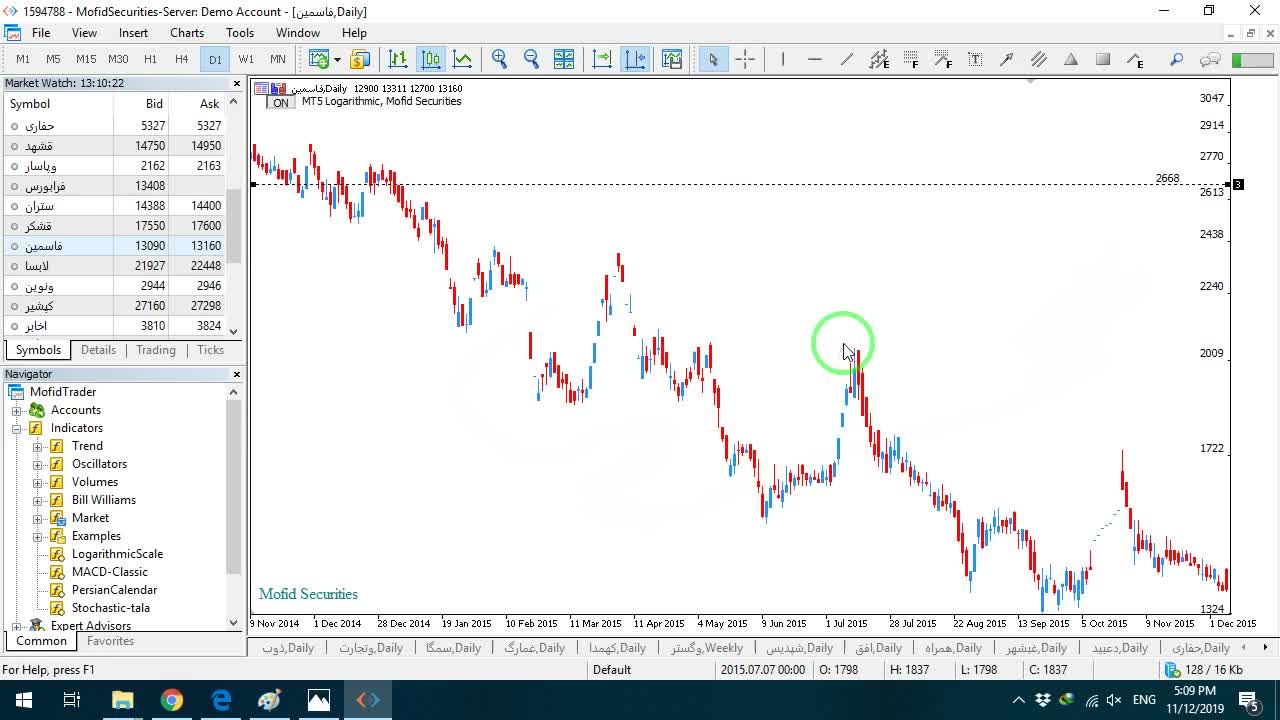The width and height of the screenshot is (1280, 720).
Task: Switch to Details tab in Market Watch
Action: [x=98, y=350]
